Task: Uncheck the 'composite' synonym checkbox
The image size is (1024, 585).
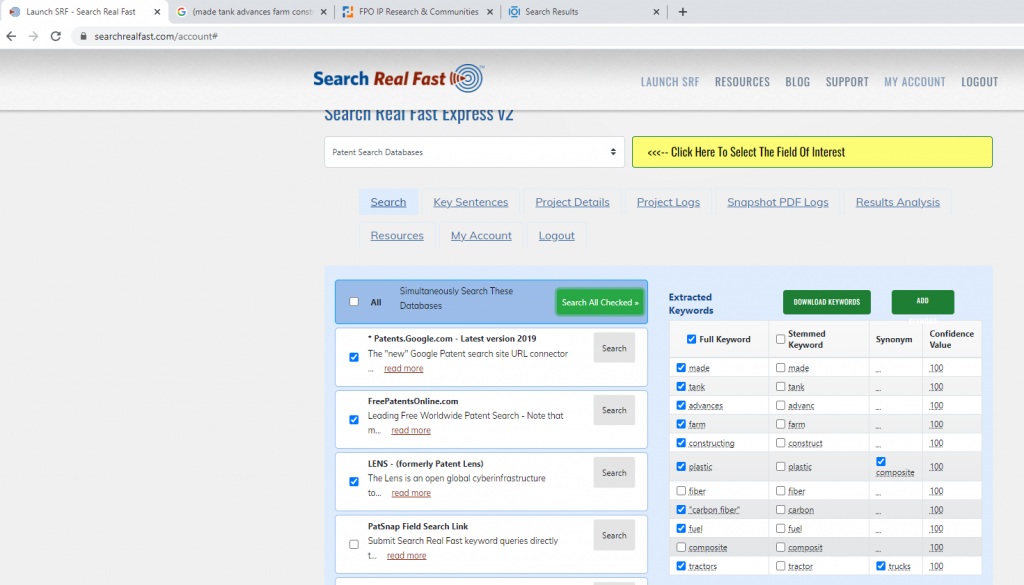Action: (881, 462)
